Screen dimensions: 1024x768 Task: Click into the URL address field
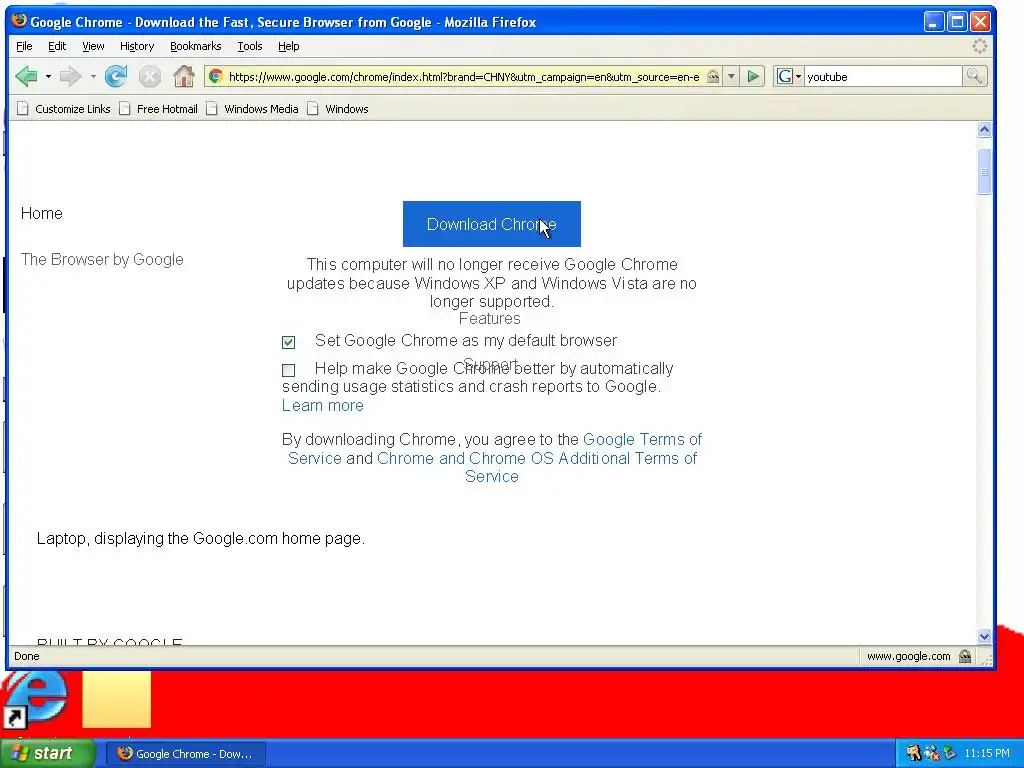[464, 76]
